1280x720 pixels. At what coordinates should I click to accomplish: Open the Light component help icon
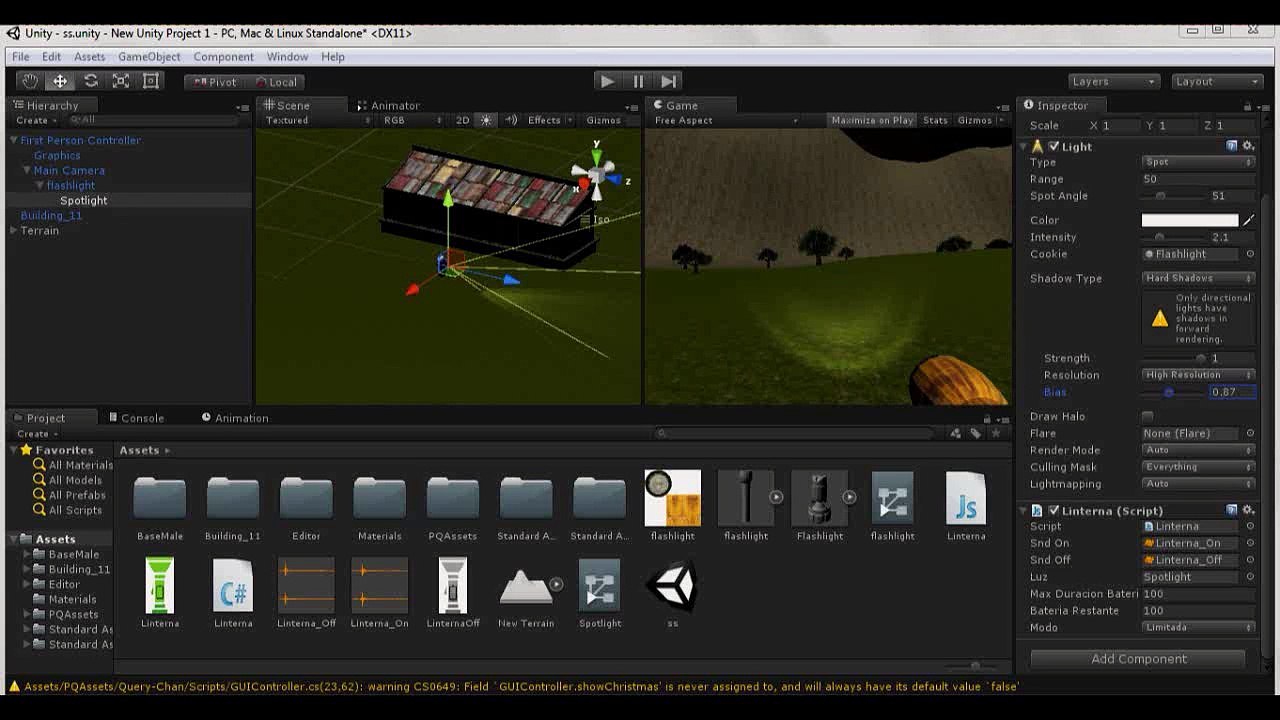pos(1232,146)
